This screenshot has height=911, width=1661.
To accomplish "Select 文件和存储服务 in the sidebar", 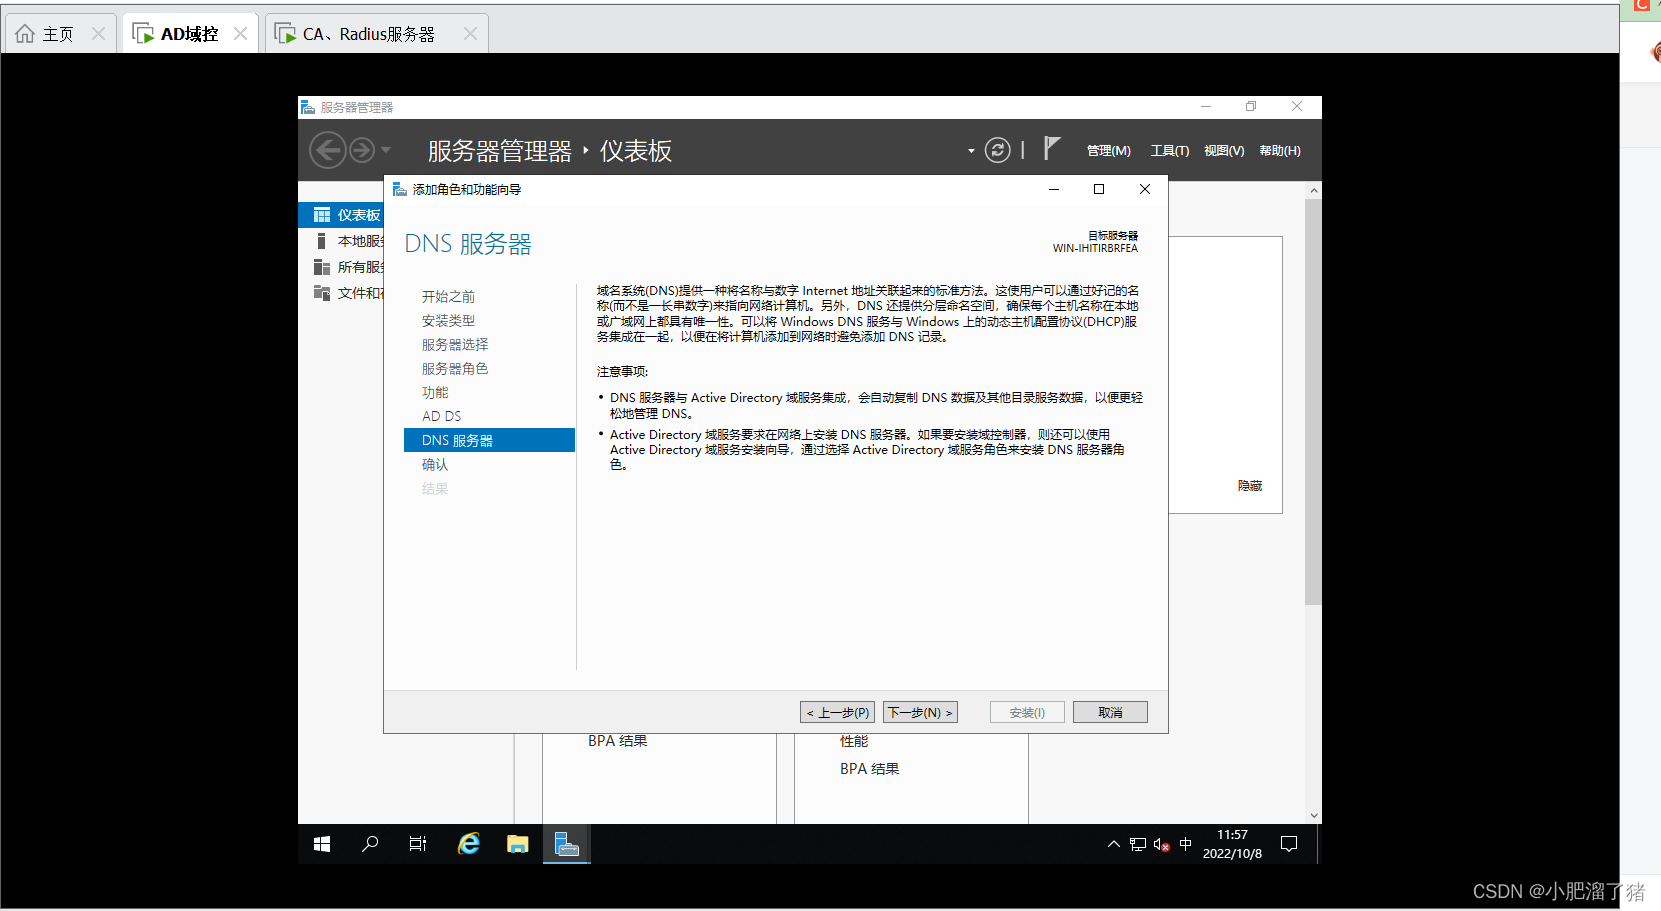I will coord(342,293).
